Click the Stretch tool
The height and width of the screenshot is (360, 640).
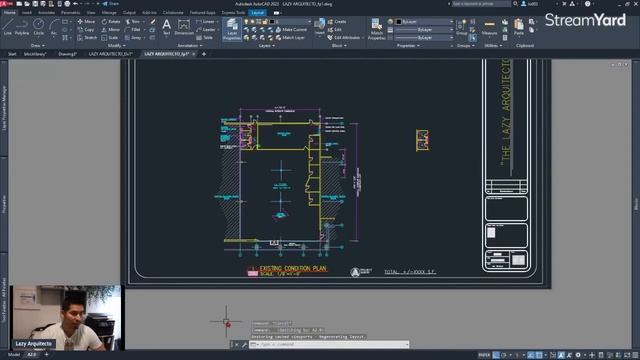tap(87, 38)
